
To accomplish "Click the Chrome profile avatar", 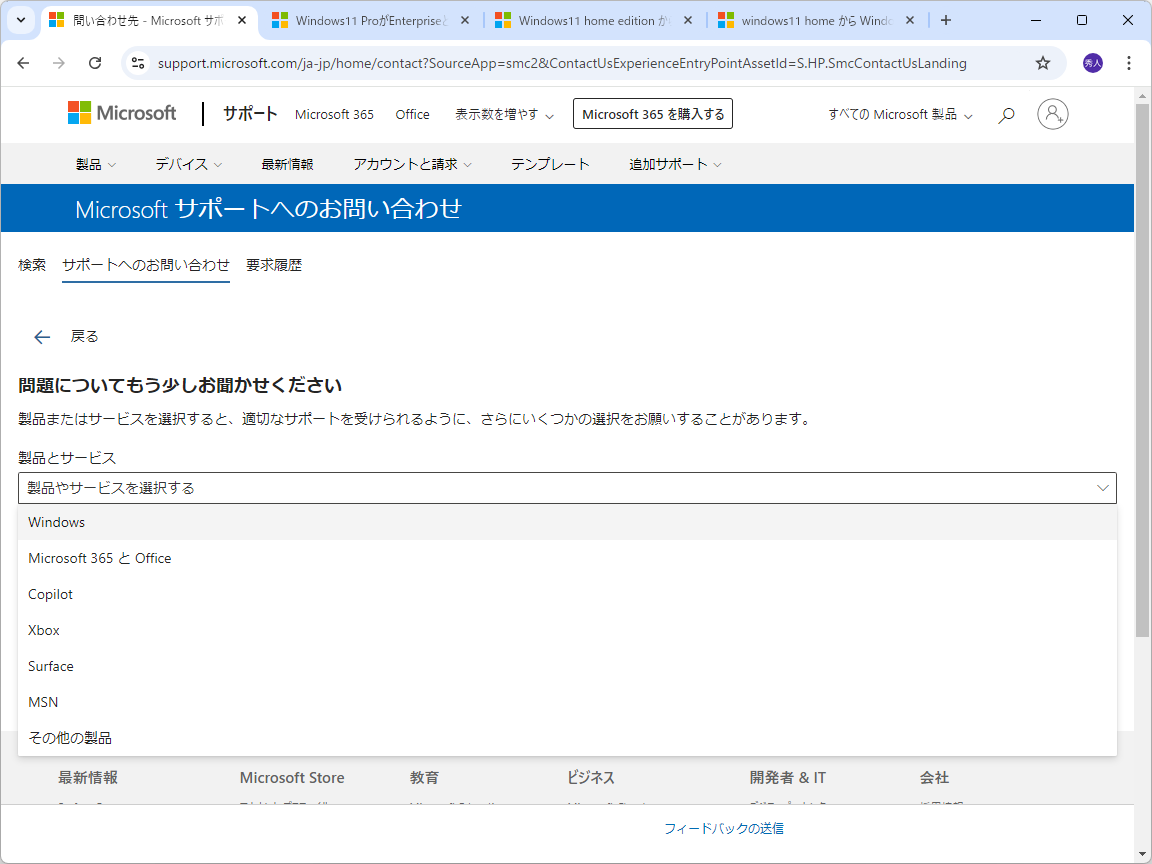I will coord(1092,62).
